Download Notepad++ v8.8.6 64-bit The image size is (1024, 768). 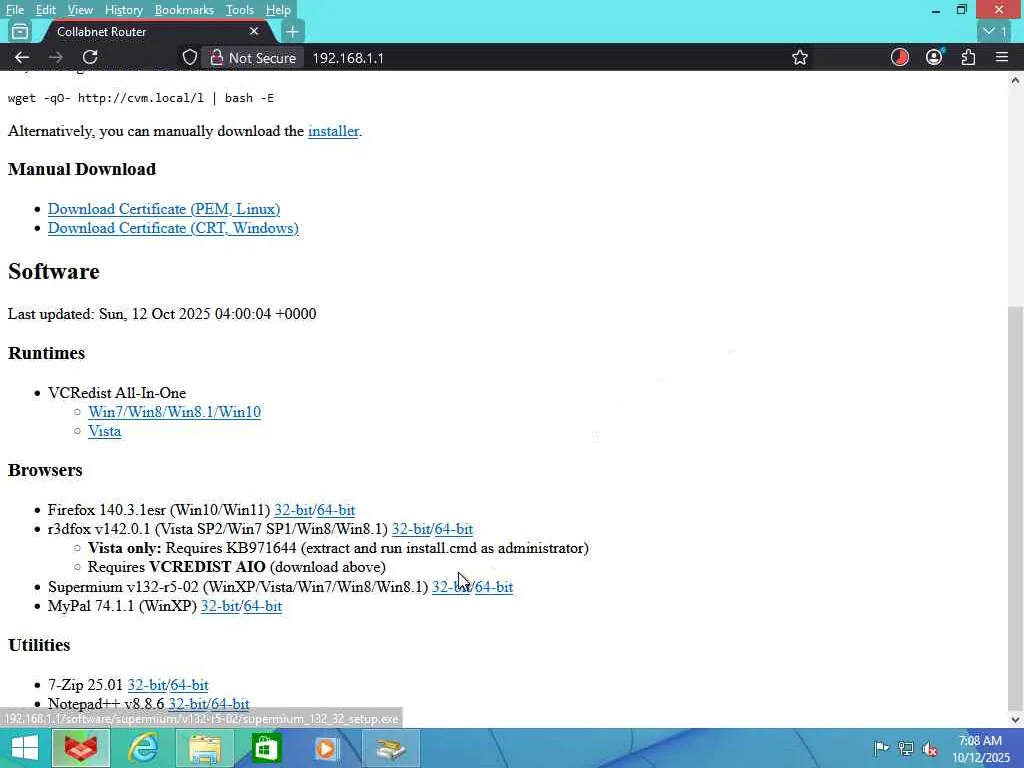(x=231, y=703)
